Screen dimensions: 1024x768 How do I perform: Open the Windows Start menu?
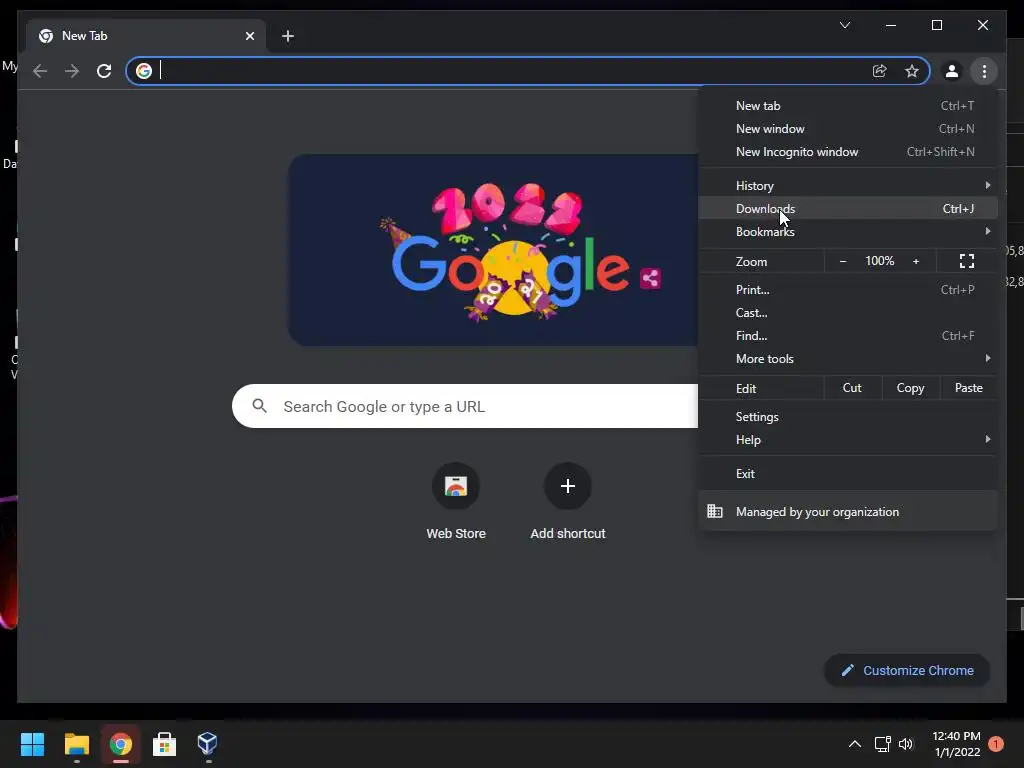click(x=32, y=744)
